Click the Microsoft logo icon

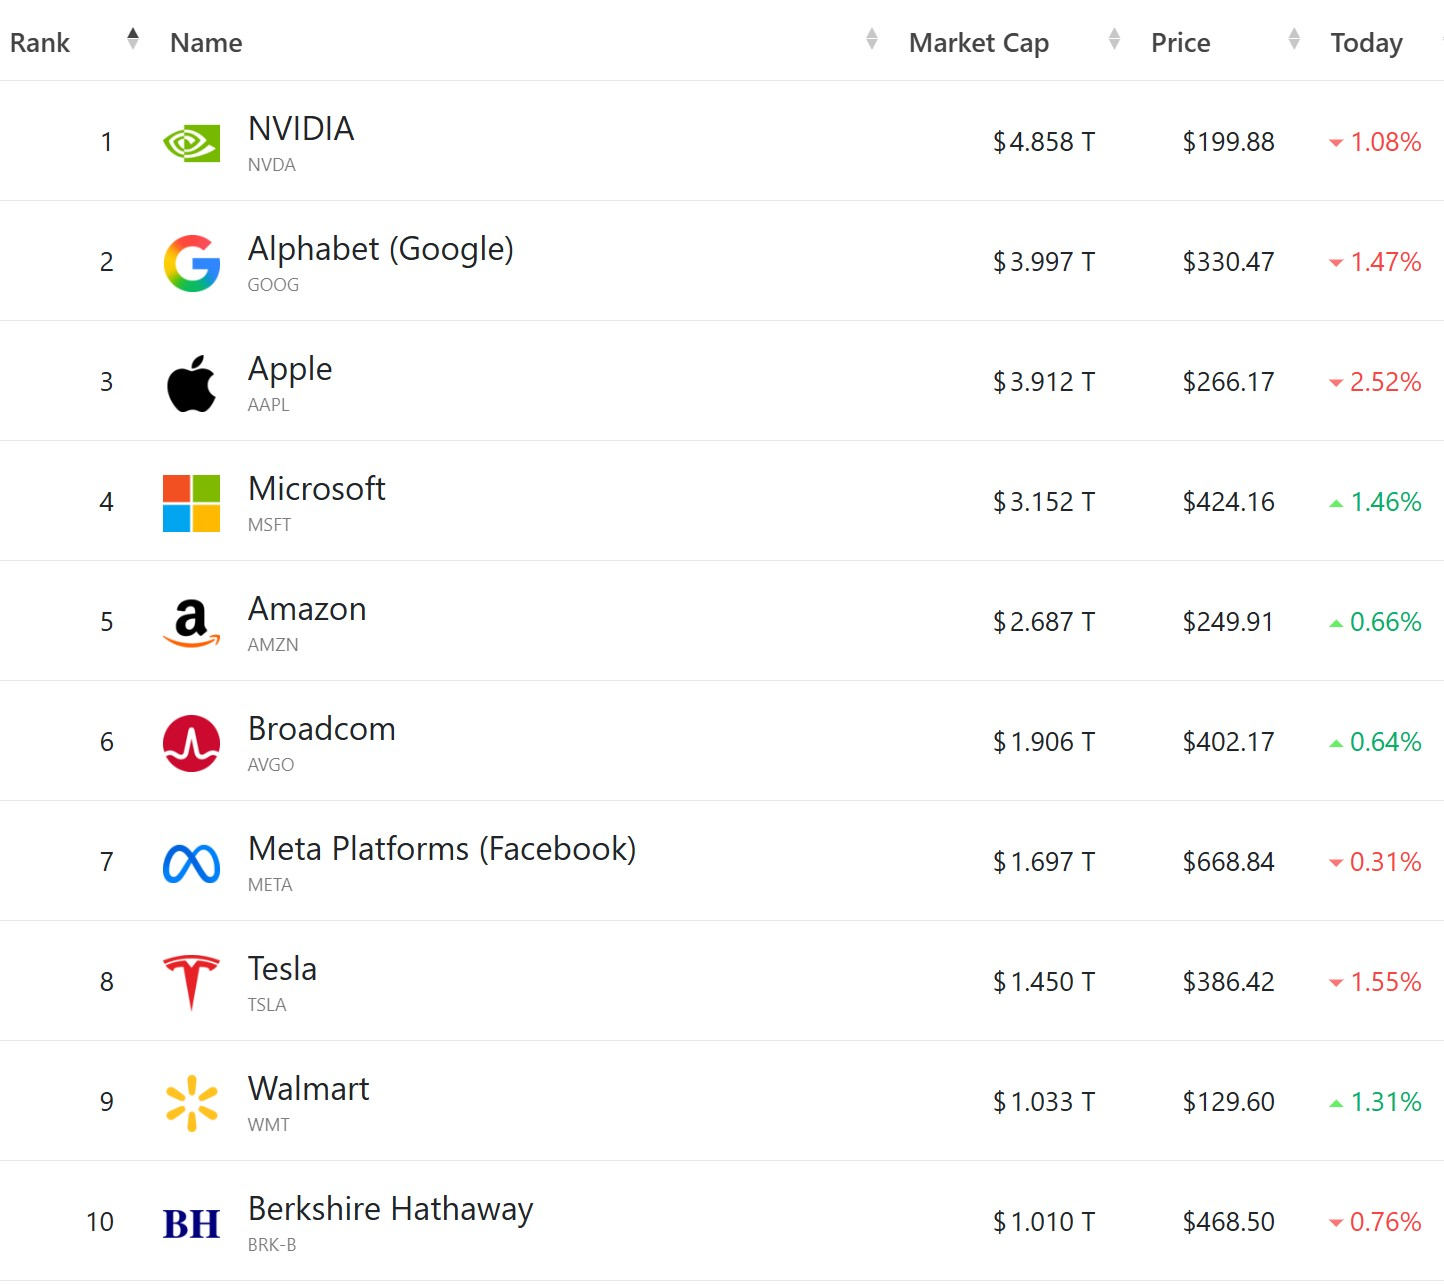click(191, 503)
